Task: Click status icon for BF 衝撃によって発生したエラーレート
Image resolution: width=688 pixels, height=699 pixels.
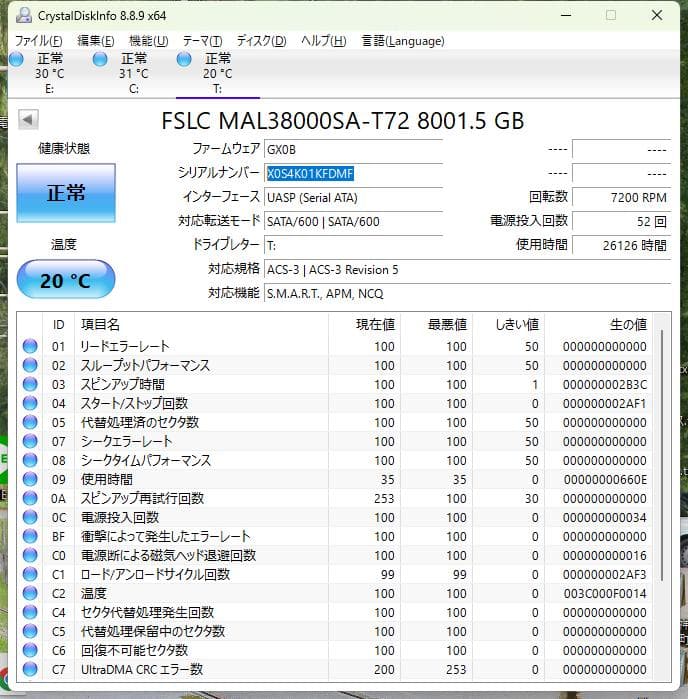Action: tap(30, 536)
